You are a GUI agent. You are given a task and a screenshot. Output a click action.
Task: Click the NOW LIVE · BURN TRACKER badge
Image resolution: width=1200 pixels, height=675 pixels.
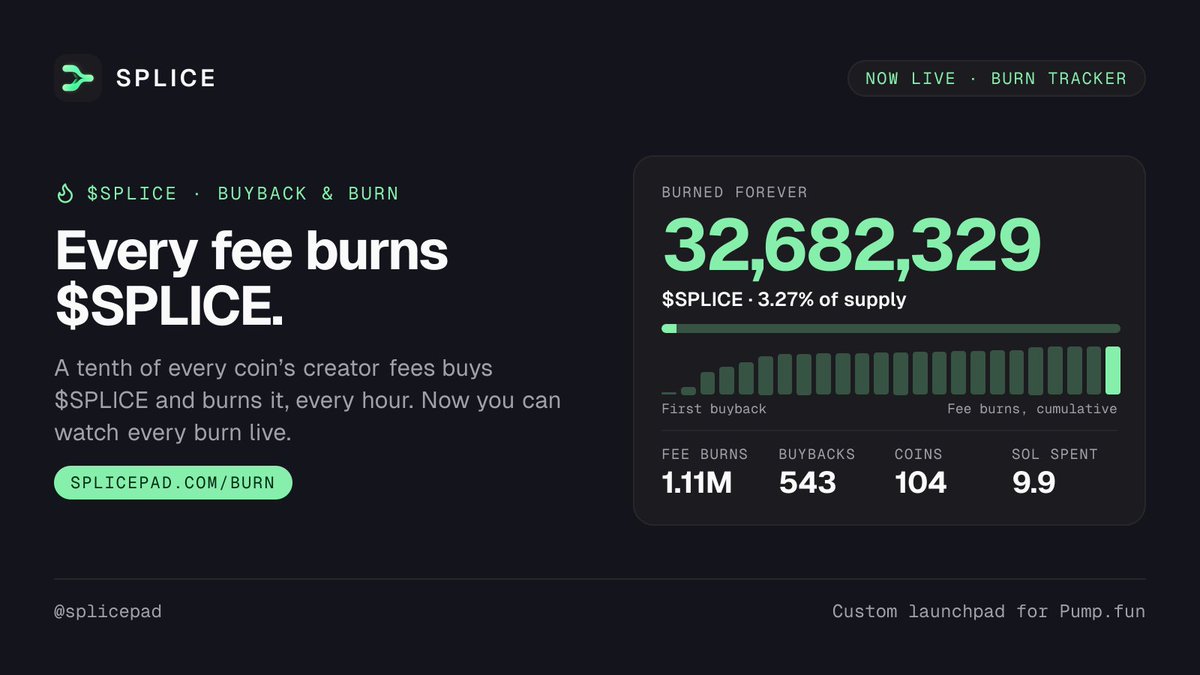[996, 78]
